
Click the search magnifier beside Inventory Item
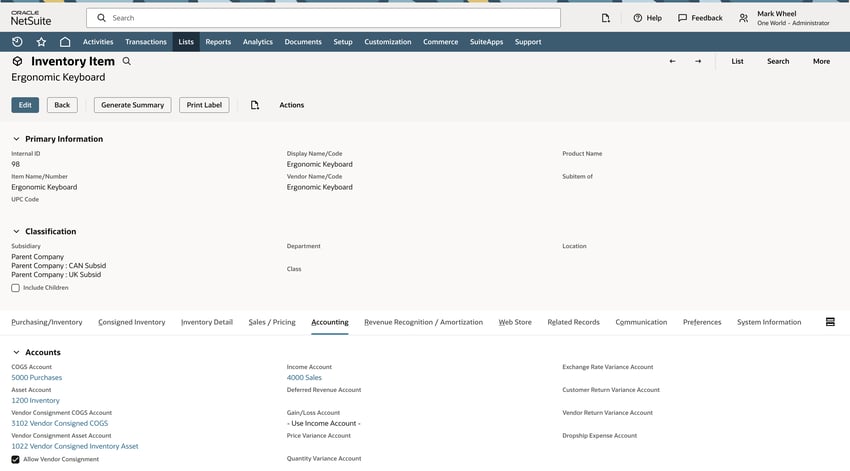[x=126, y=62]
